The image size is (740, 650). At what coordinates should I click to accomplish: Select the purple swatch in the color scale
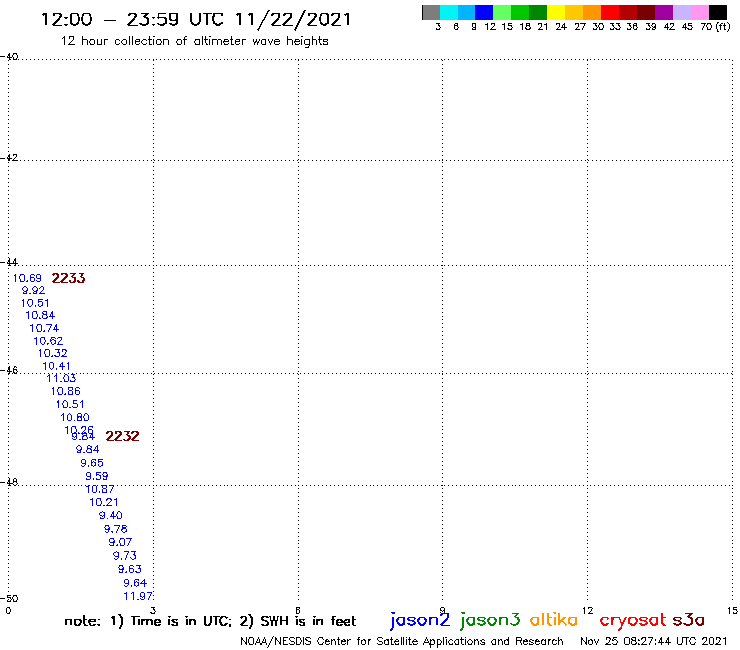[x=664, y=12]
